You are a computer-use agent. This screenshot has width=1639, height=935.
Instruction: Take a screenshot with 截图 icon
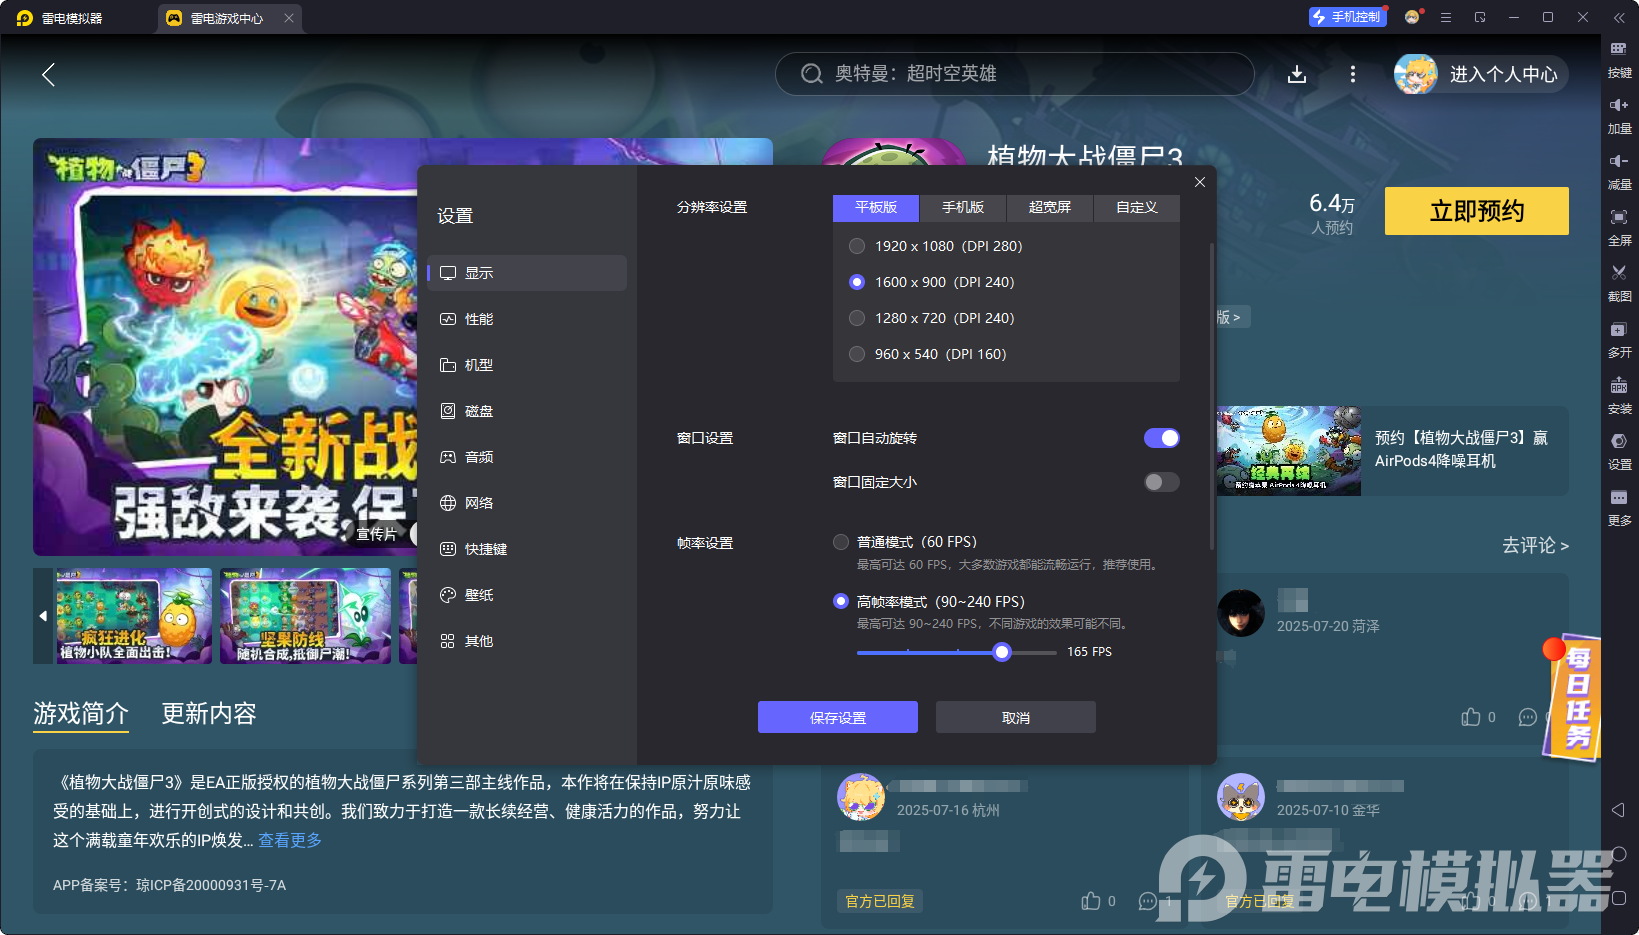click(1619, 273)
